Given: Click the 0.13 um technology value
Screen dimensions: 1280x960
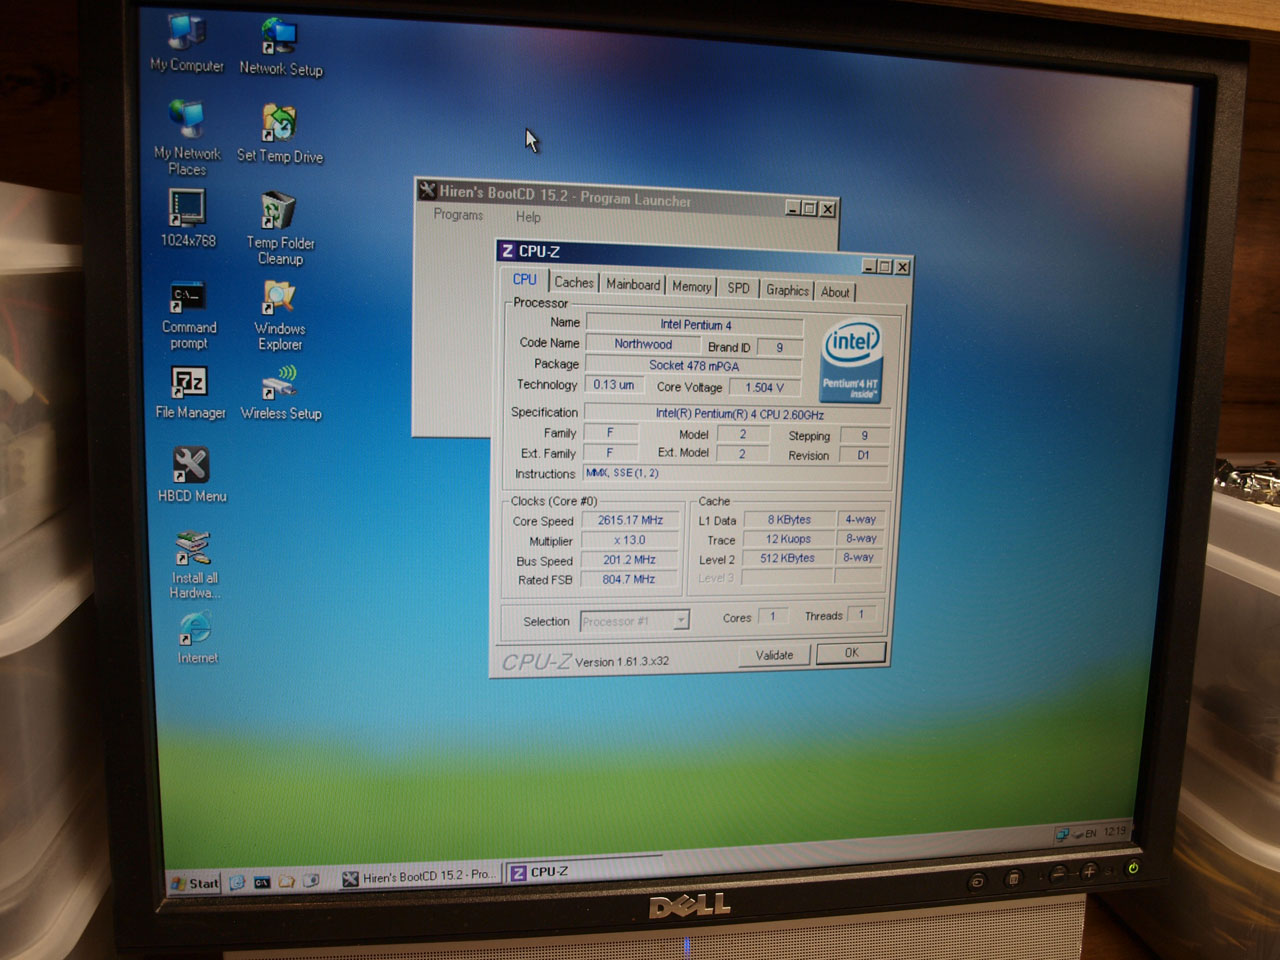Looking at the screenshot, I should coord(613,385).
